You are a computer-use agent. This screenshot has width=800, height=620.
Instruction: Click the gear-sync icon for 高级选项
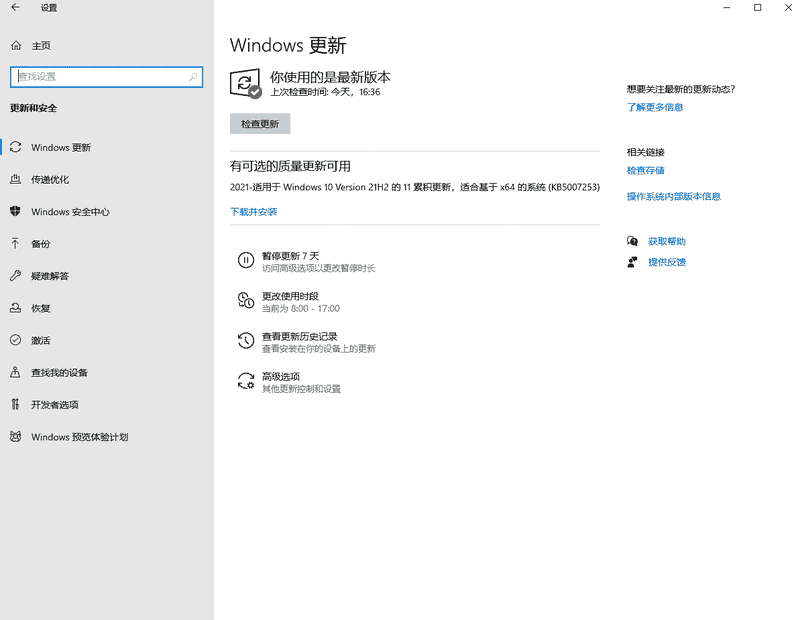[x=246, y=381]
